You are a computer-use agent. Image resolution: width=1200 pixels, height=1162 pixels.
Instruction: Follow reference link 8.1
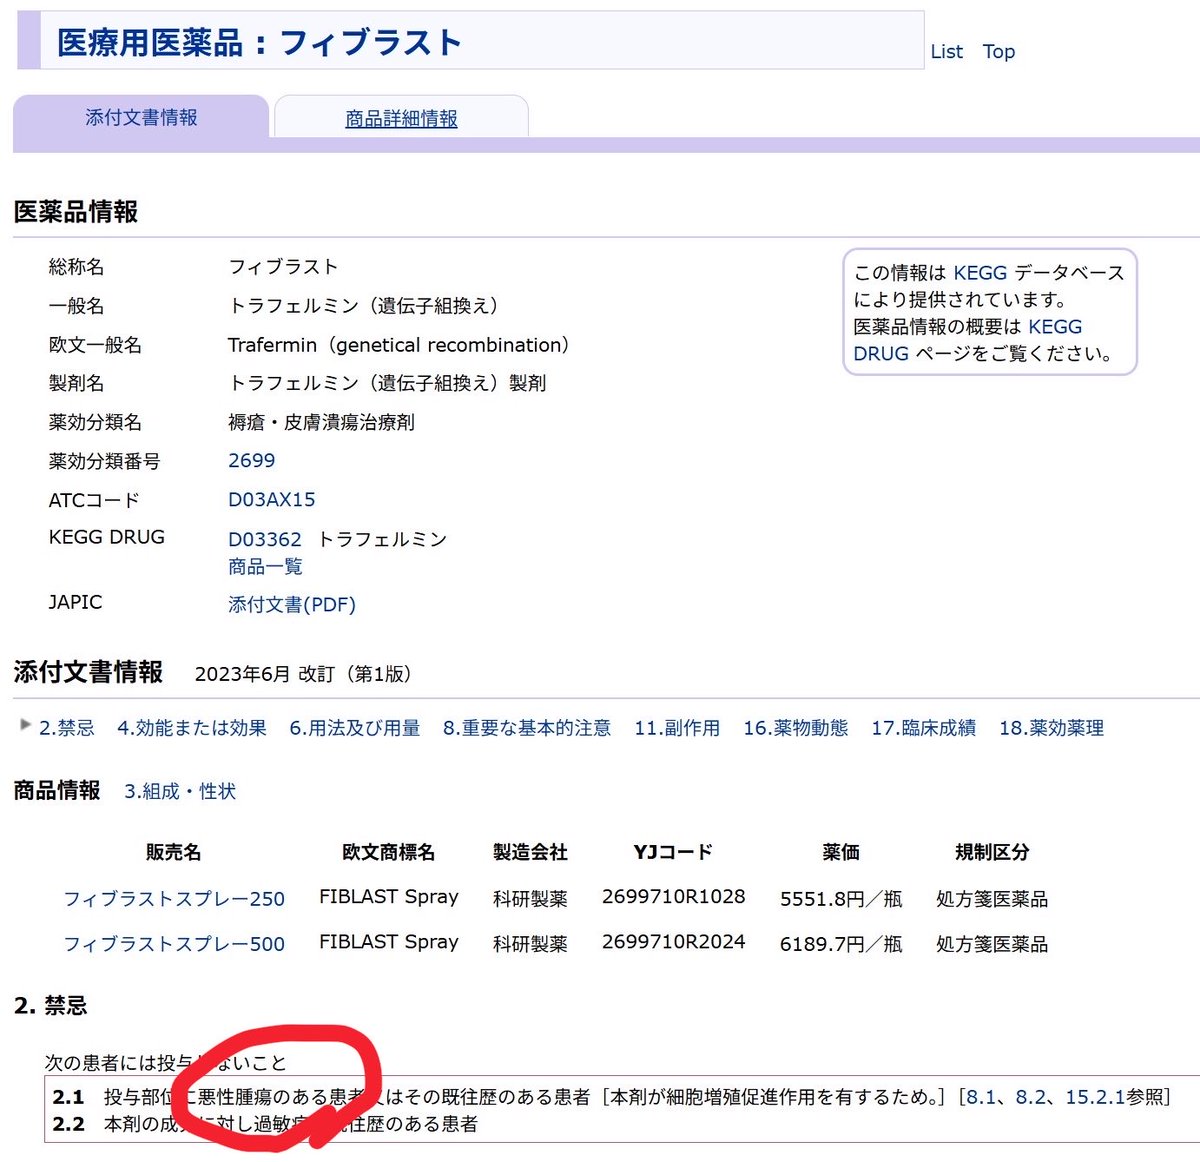click(981, 1097)
